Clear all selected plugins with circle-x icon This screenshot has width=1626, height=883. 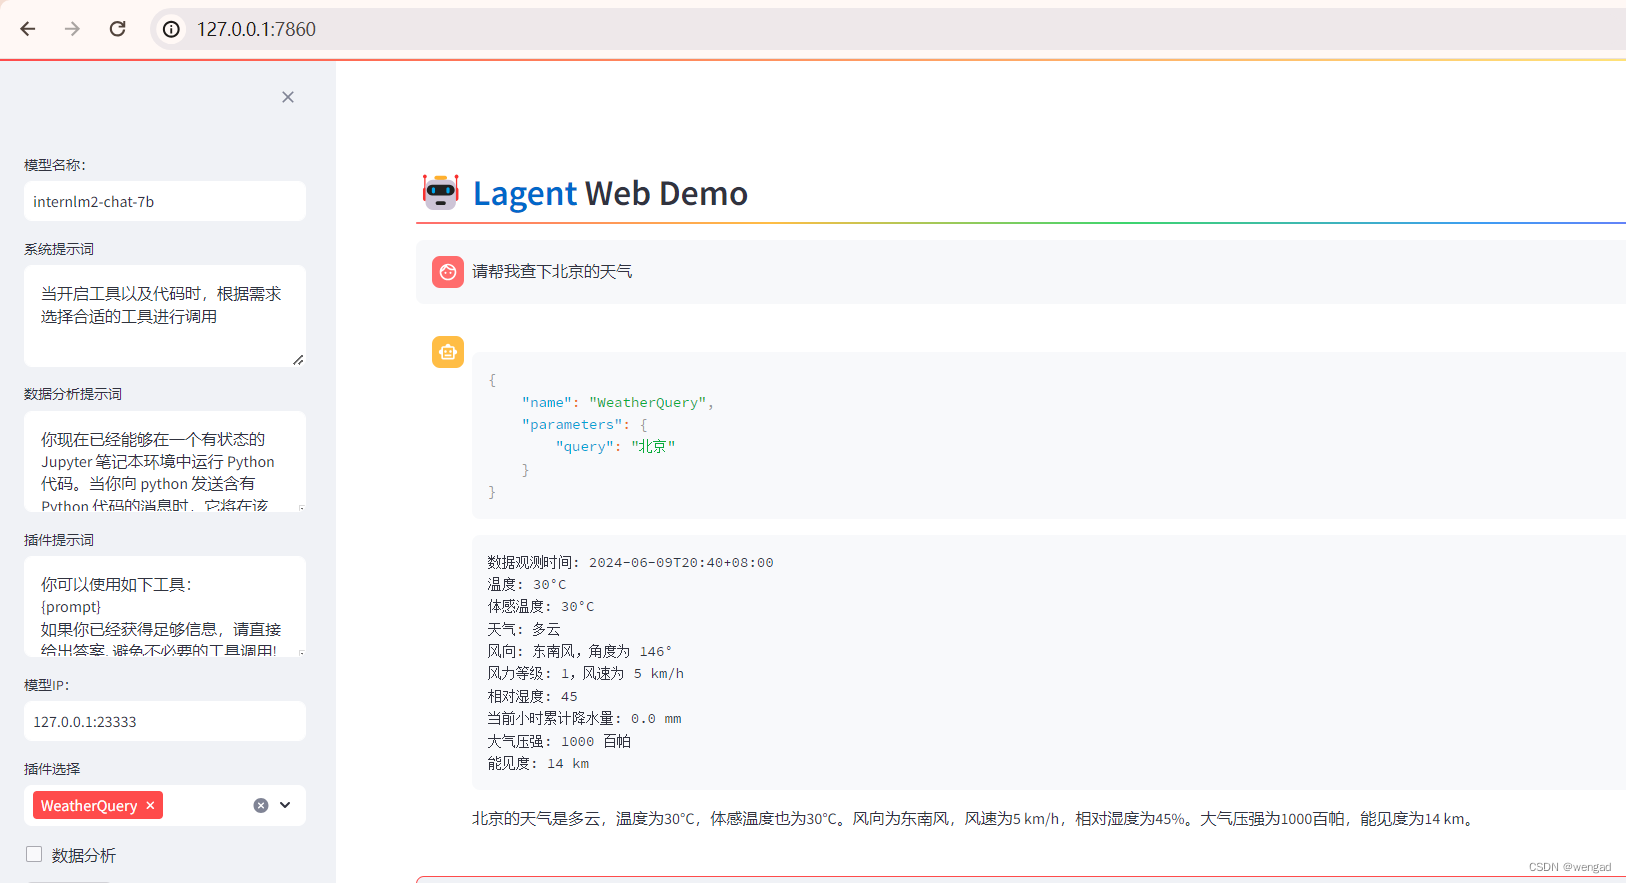[x=261, y=806]
